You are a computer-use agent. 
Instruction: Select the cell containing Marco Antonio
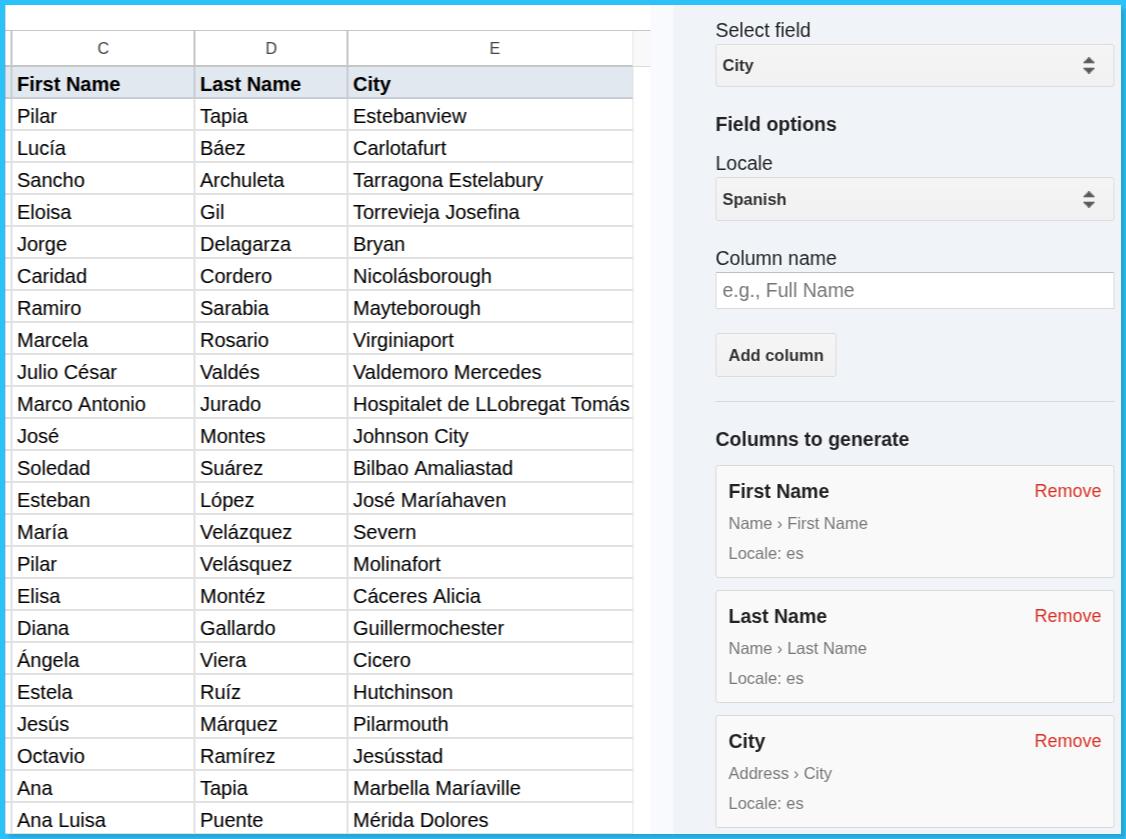[x=103, y=403]
